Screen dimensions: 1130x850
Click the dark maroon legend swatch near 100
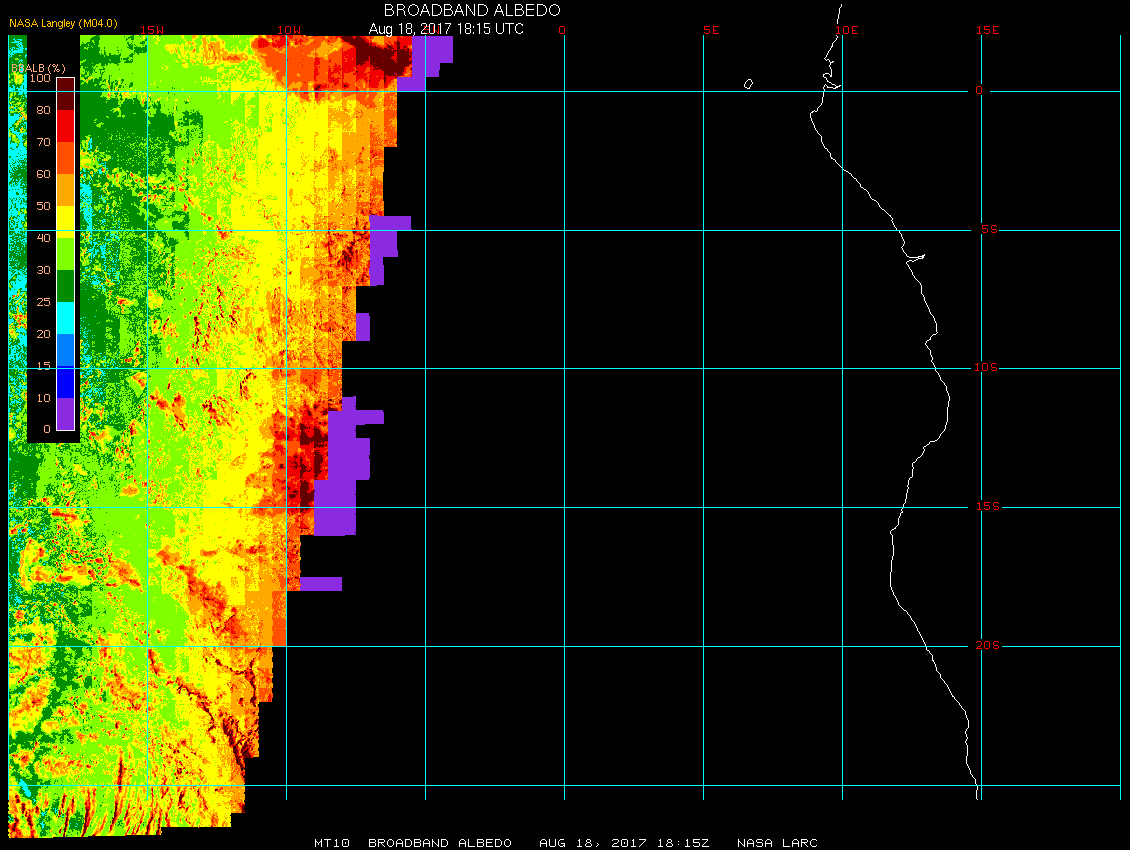pyautogui.click(x=66, y=94)
